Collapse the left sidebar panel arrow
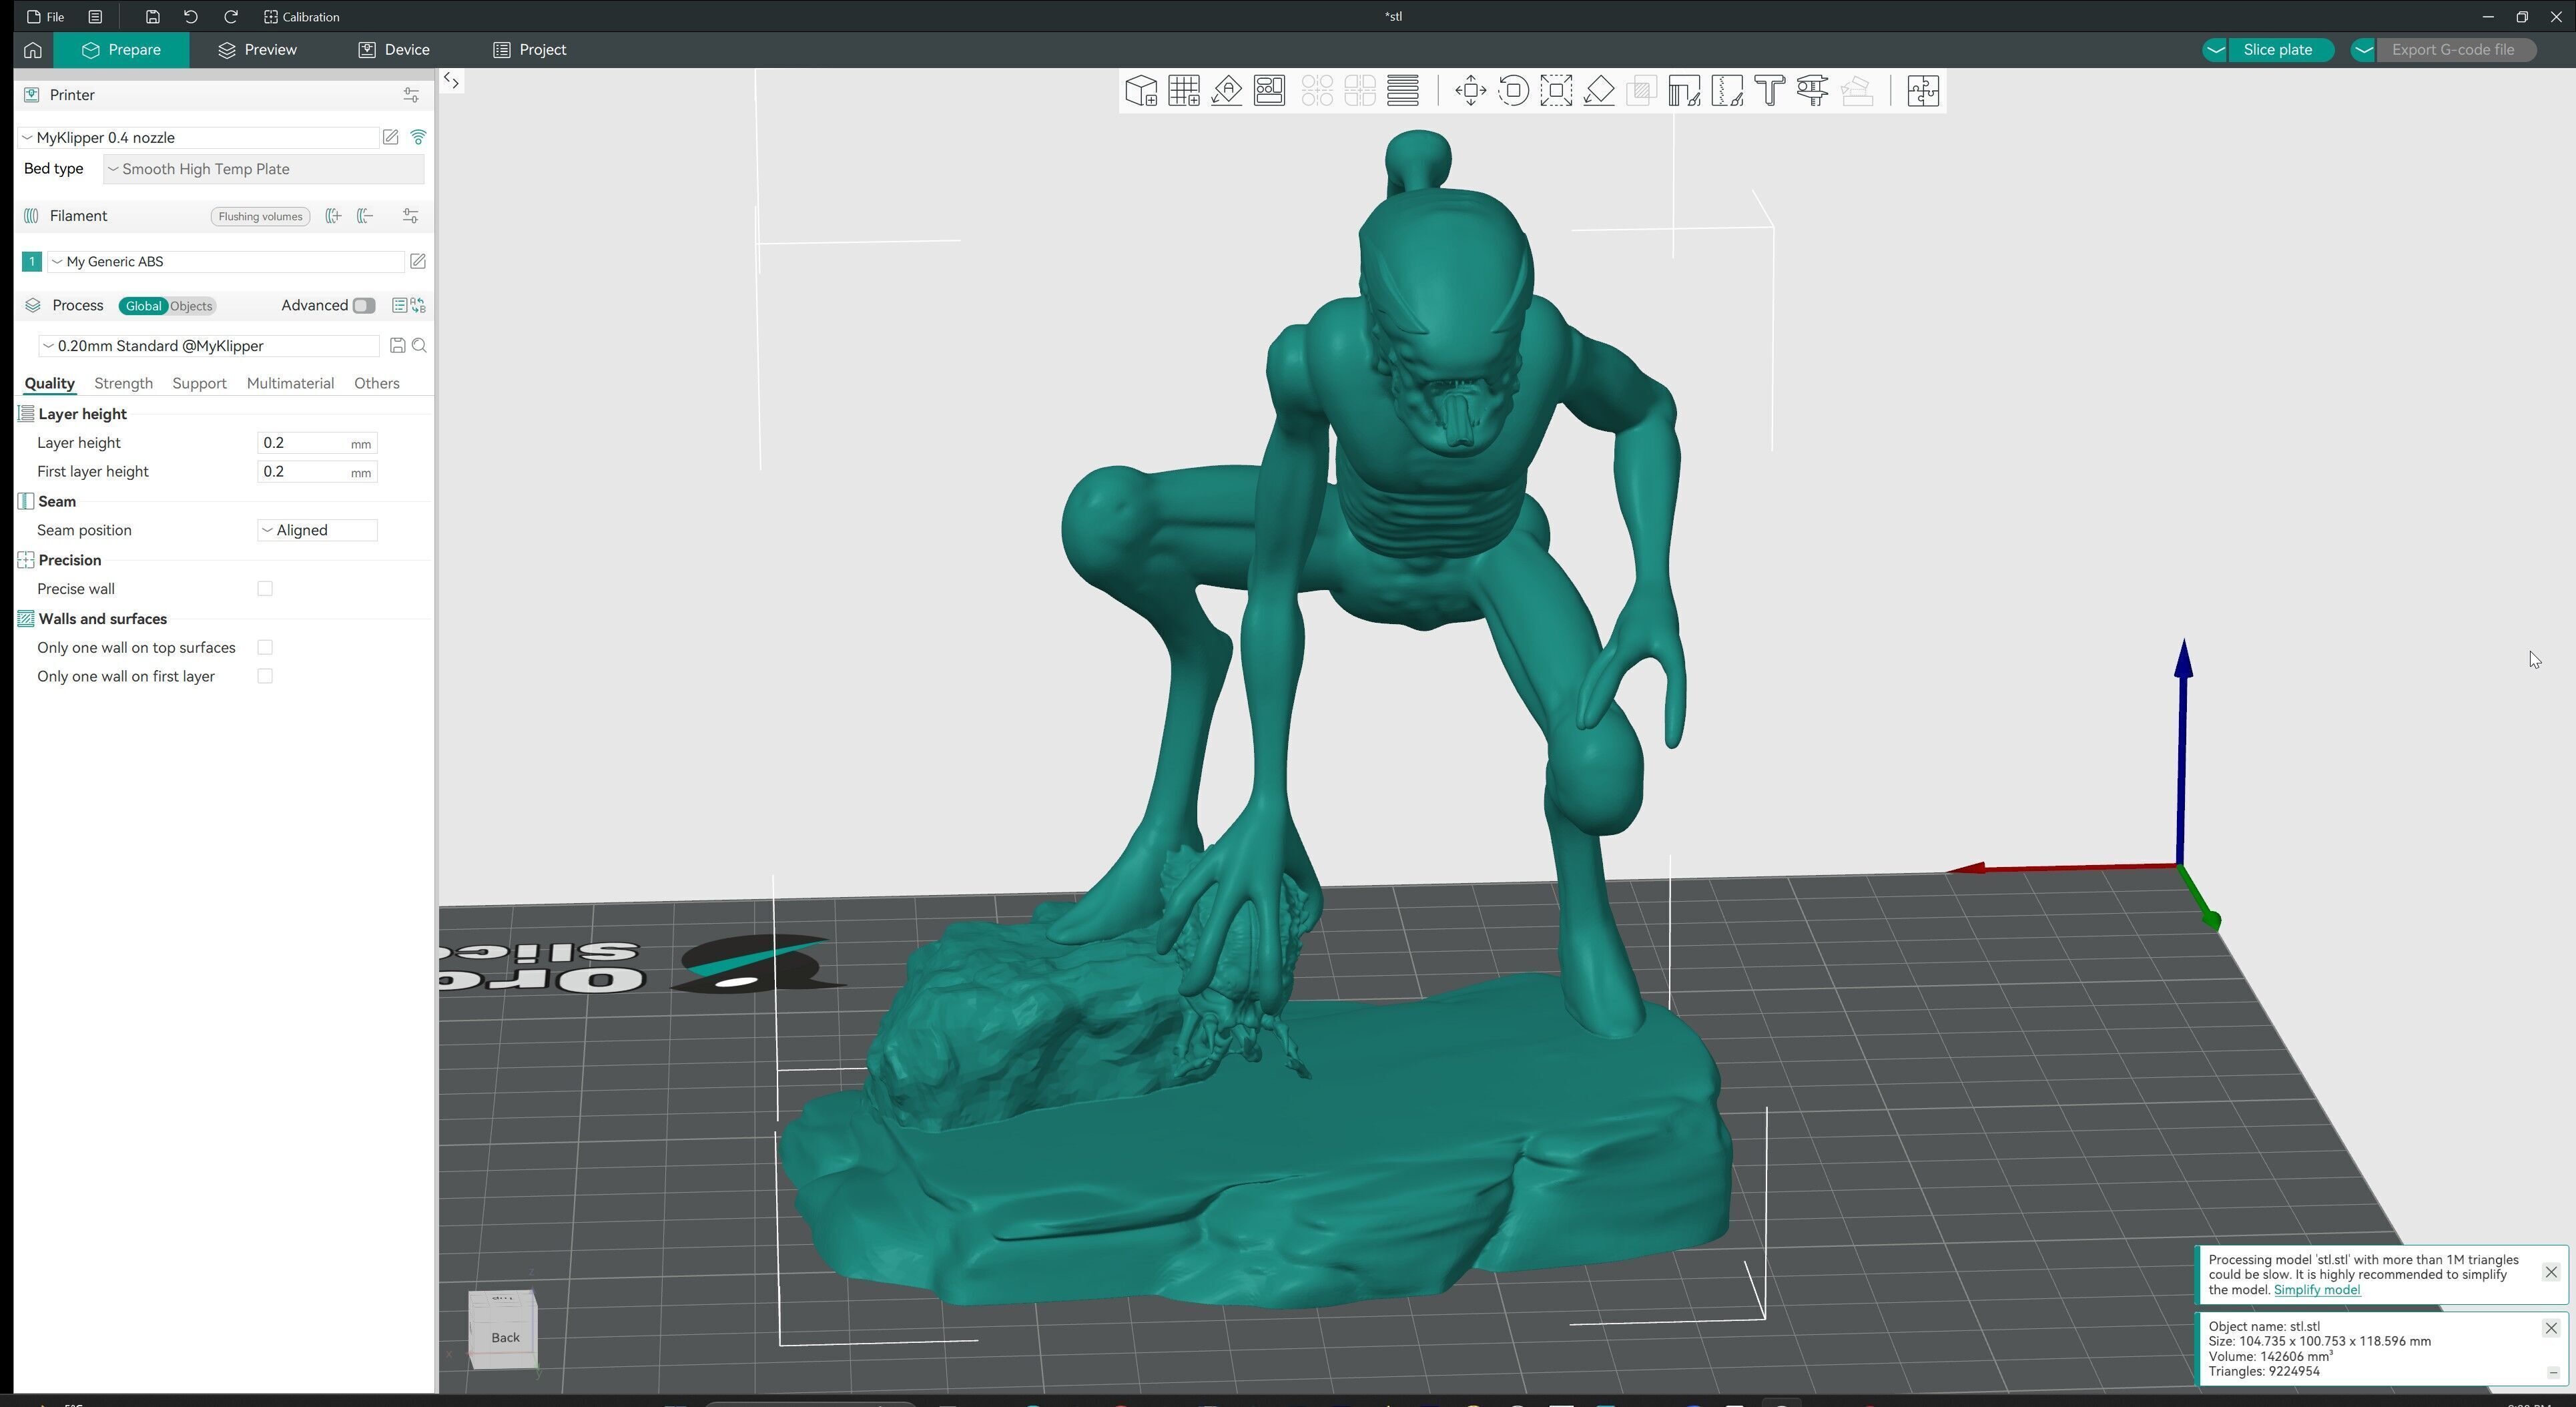The image size is (2576, 1407). click(x=452, y=82)
